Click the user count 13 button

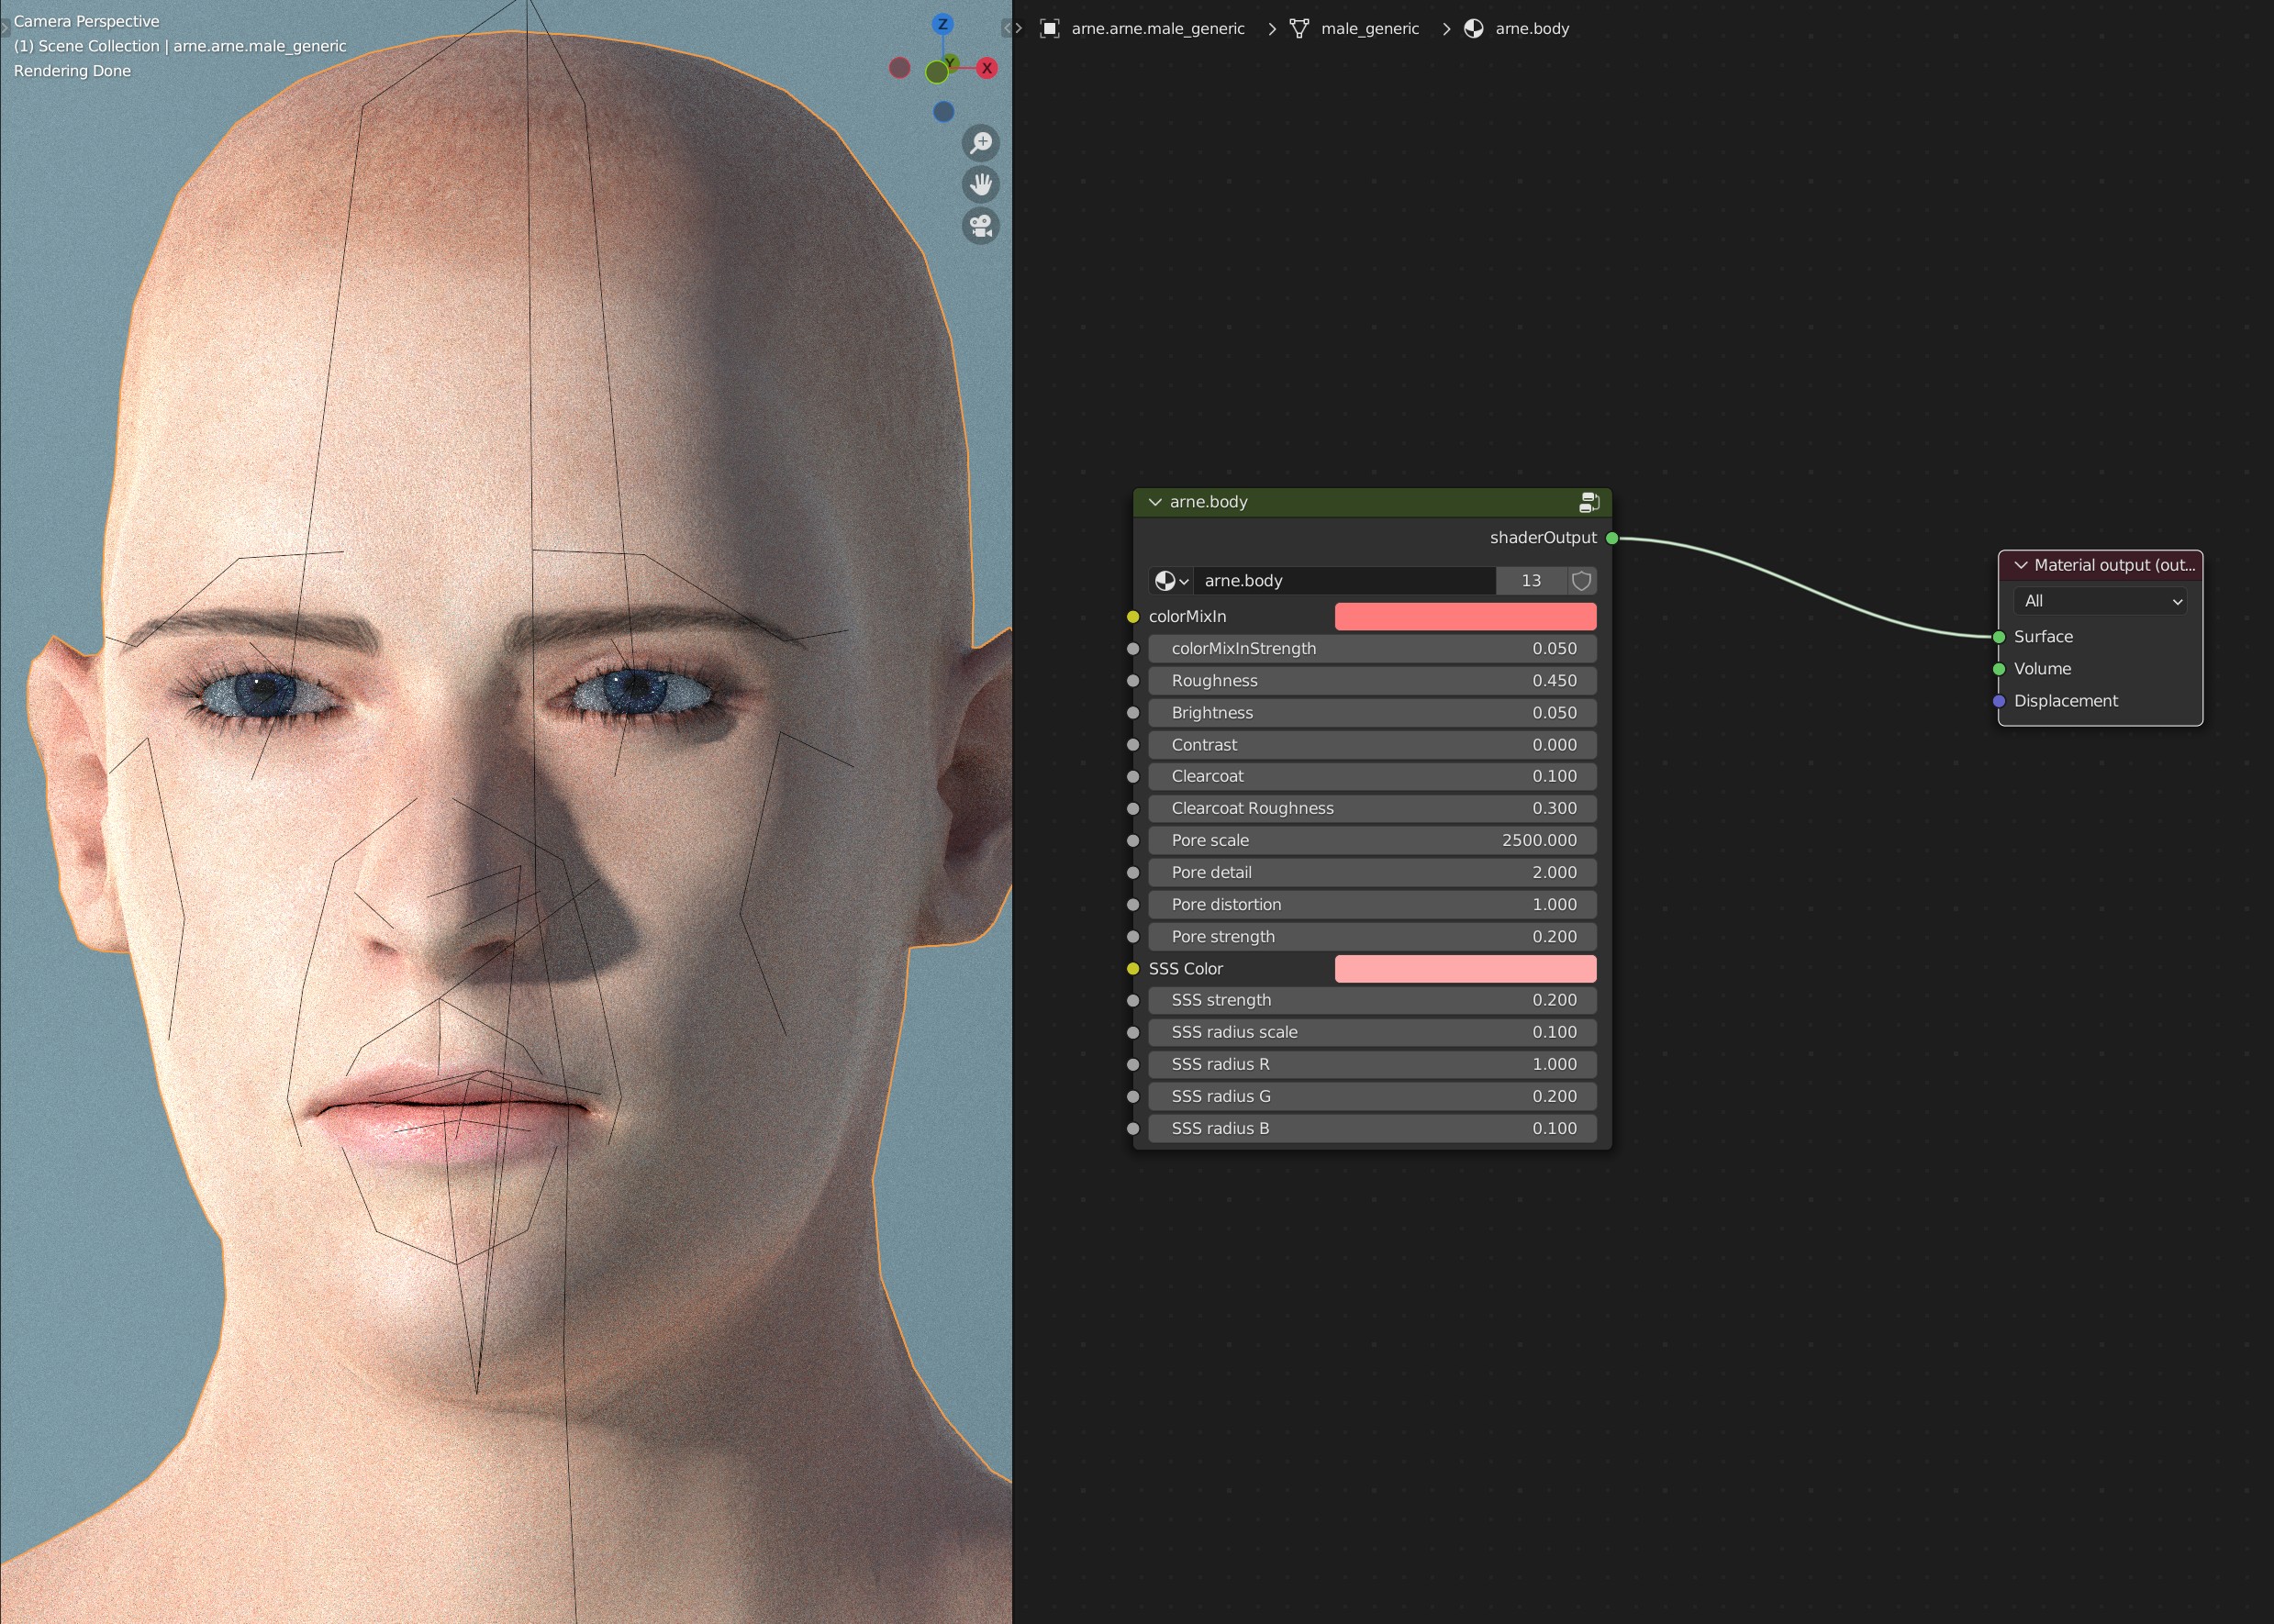point(1531,581)
